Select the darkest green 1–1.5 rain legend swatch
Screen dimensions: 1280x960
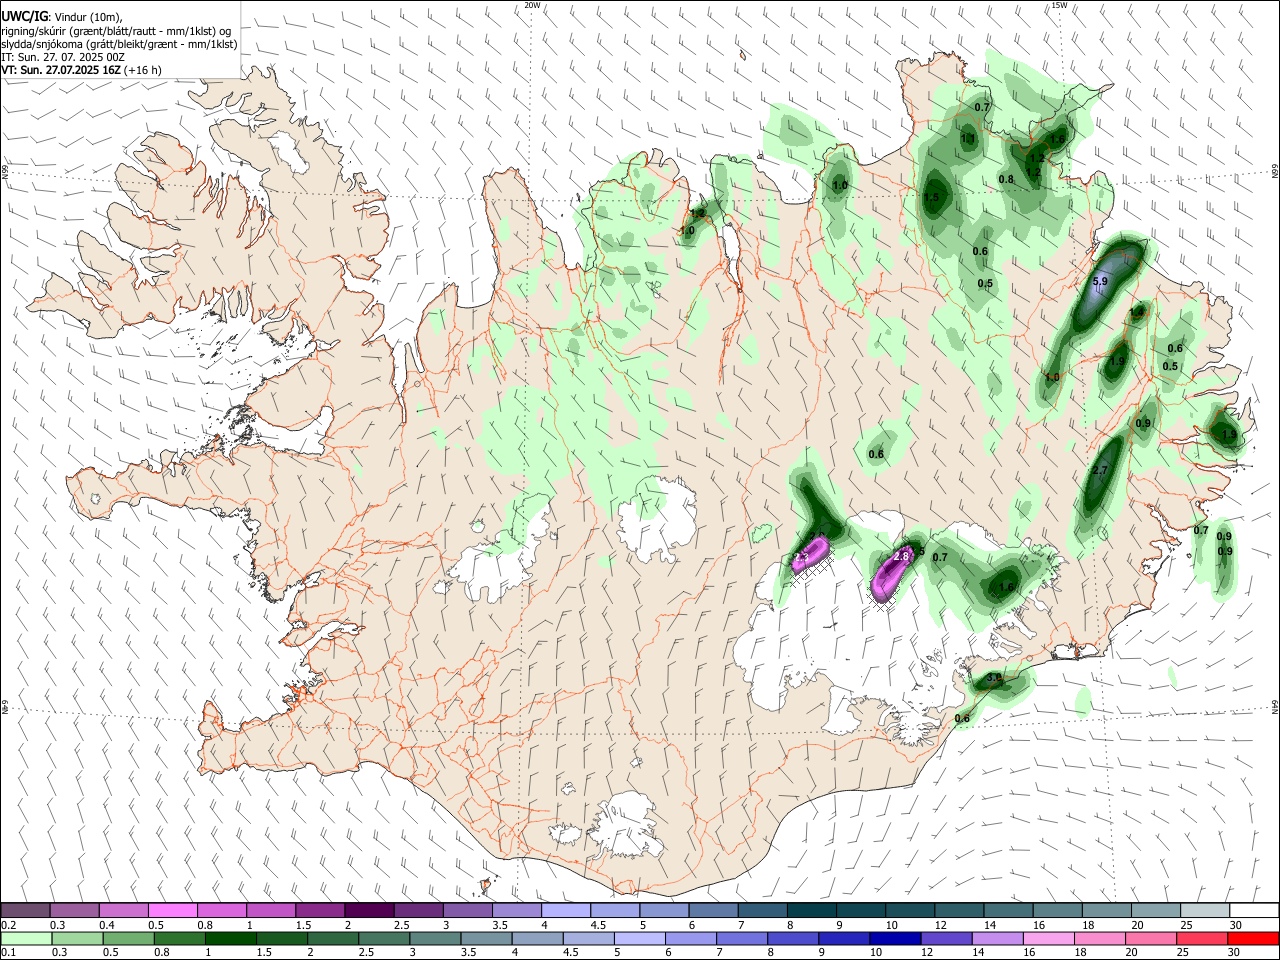click(x=230, y=939)
